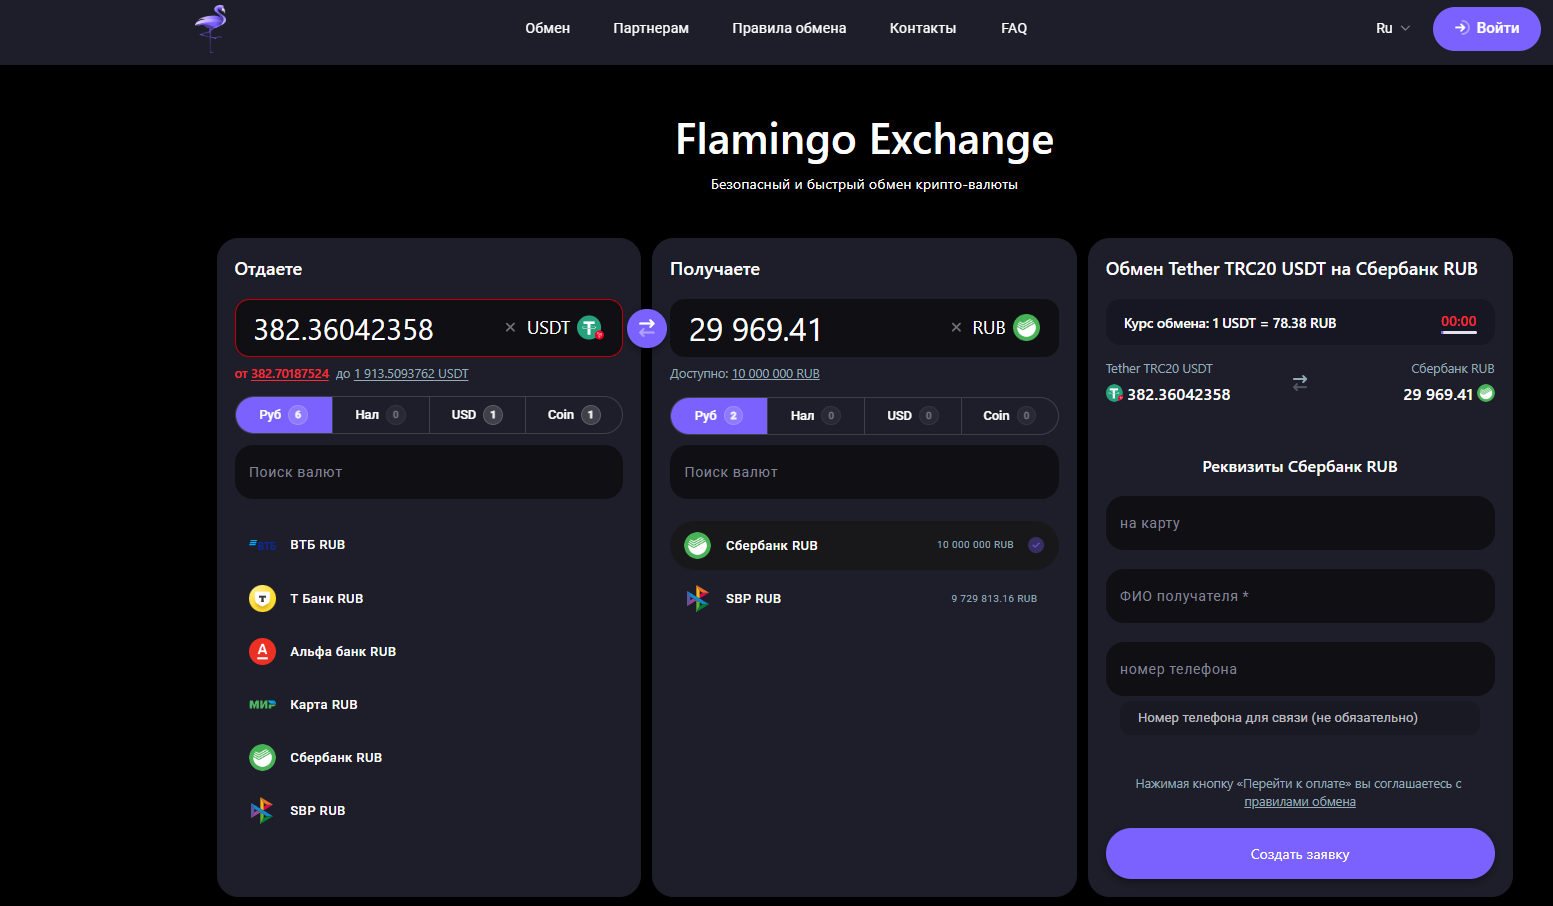1553x906 pixels.
Task: Click the Sberbank icon beside 29 969.41 summary
Action: (1486, 393)
